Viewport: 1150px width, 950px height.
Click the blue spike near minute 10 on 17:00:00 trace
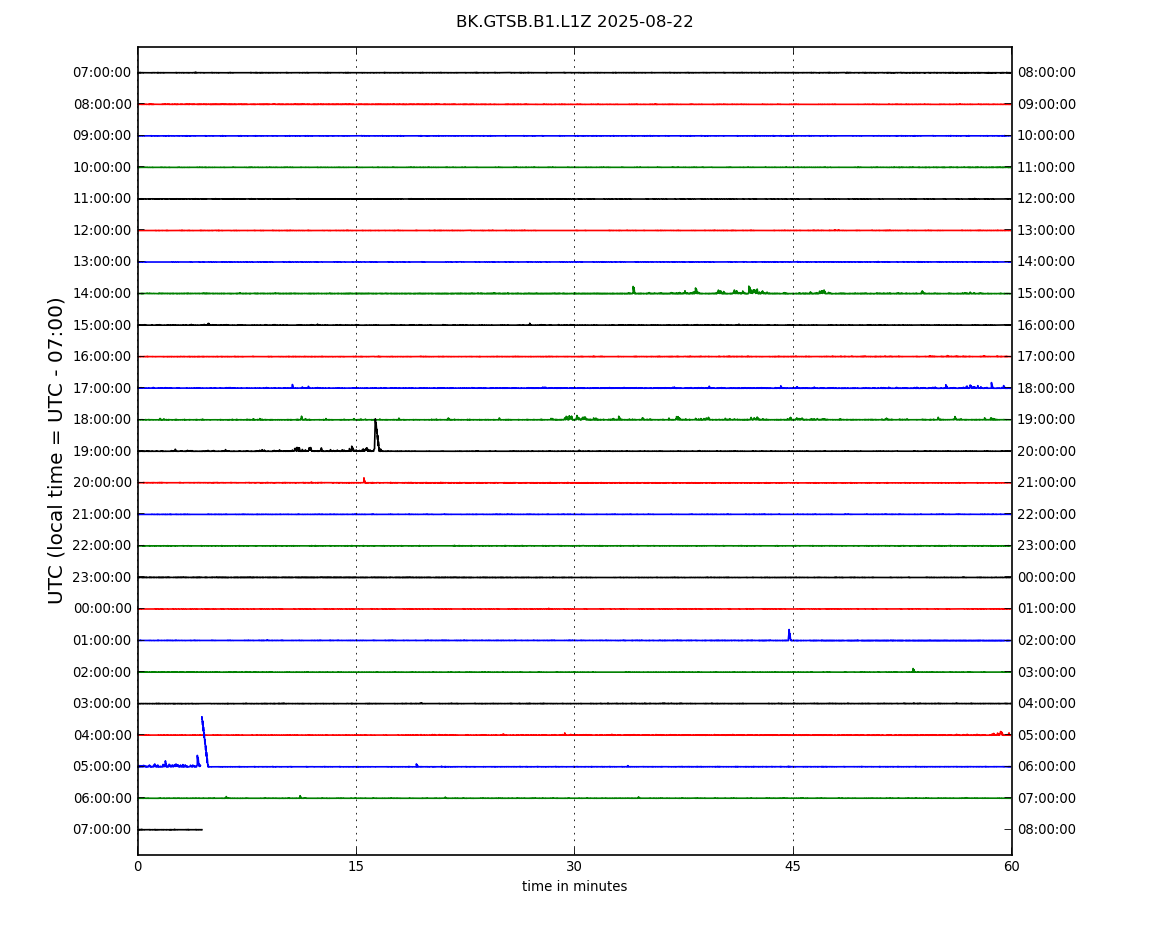point(292,385)
